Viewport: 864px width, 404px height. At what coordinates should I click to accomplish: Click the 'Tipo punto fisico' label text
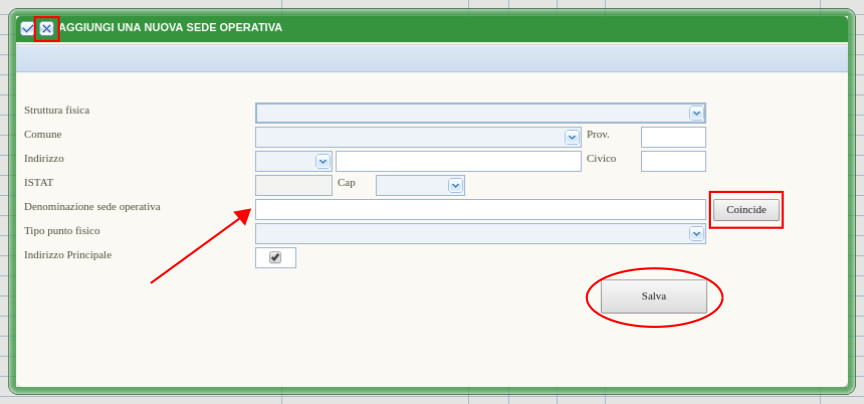click(x=62, y=231)
